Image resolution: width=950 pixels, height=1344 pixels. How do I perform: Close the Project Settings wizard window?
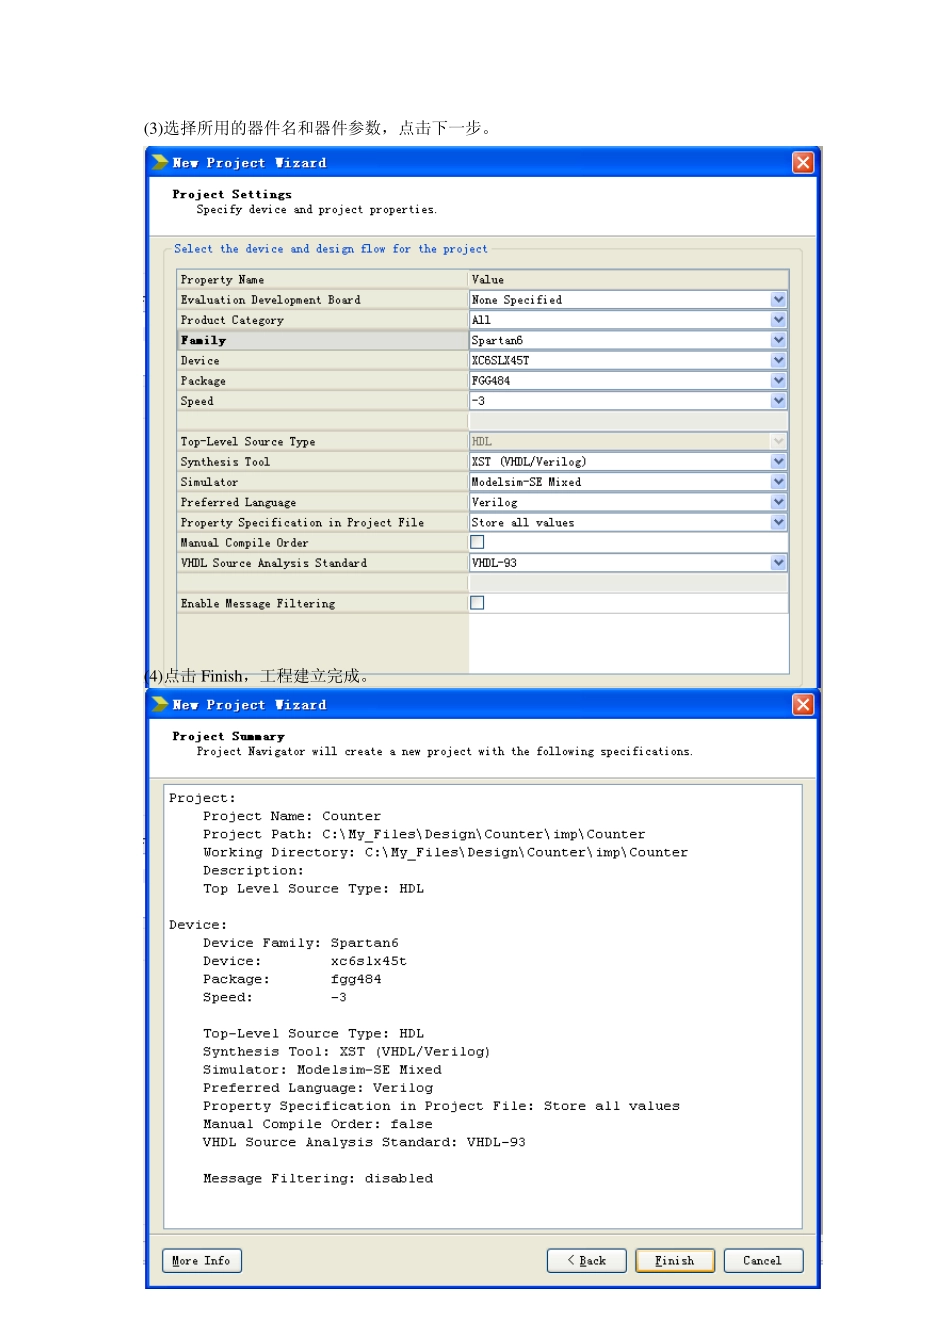(x=802, y=163)
